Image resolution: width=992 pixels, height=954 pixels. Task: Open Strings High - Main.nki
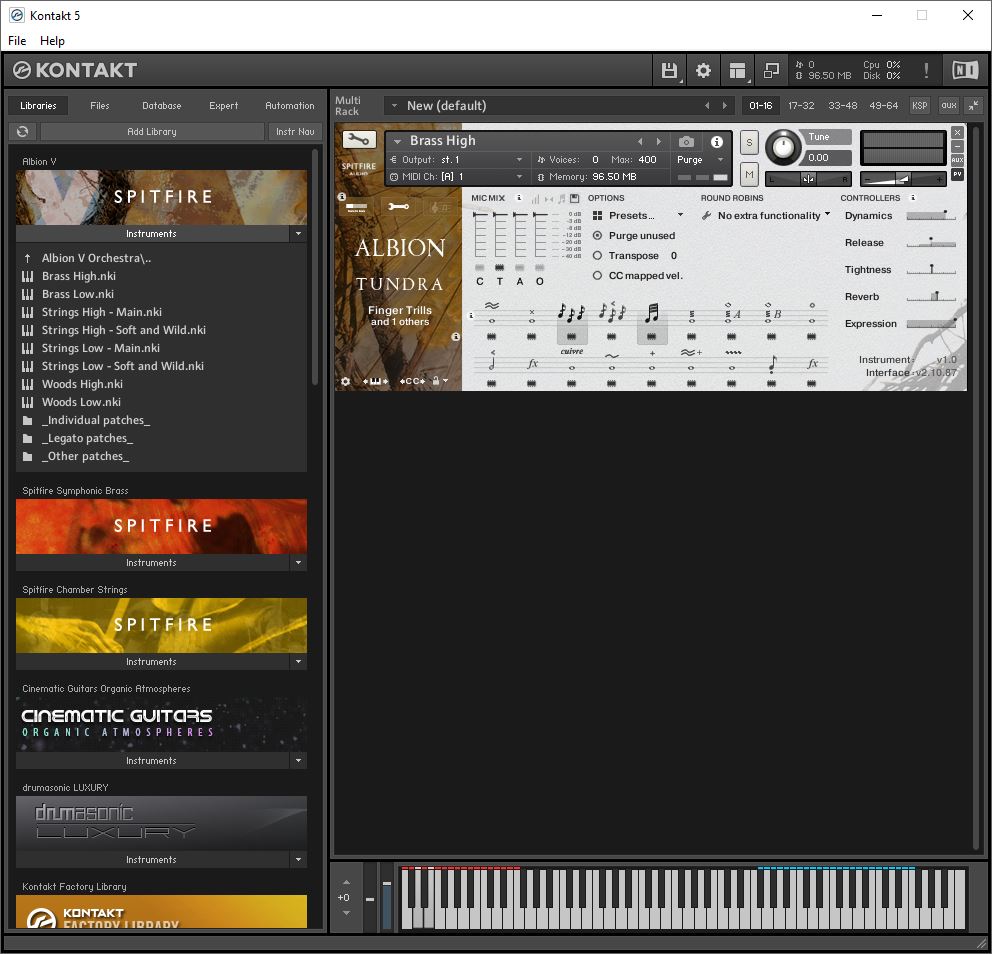point(101,312)
